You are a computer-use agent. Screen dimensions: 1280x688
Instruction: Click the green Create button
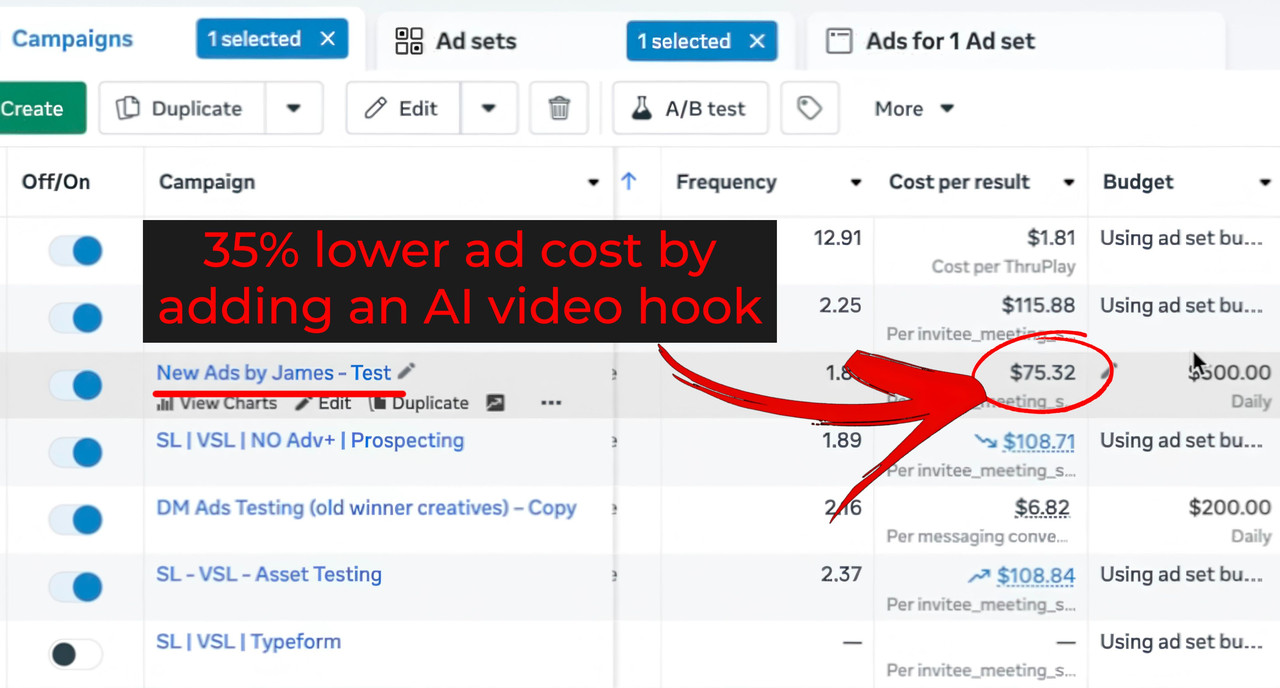40,108
